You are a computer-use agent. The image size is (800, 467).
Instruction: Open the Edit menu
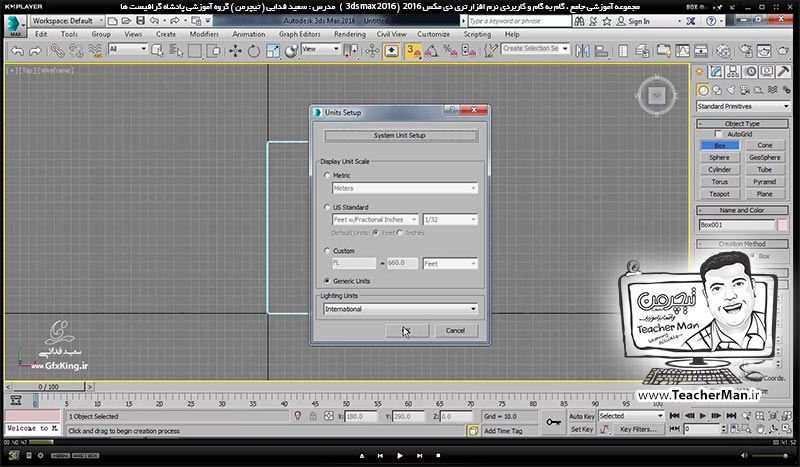(41, 34)
